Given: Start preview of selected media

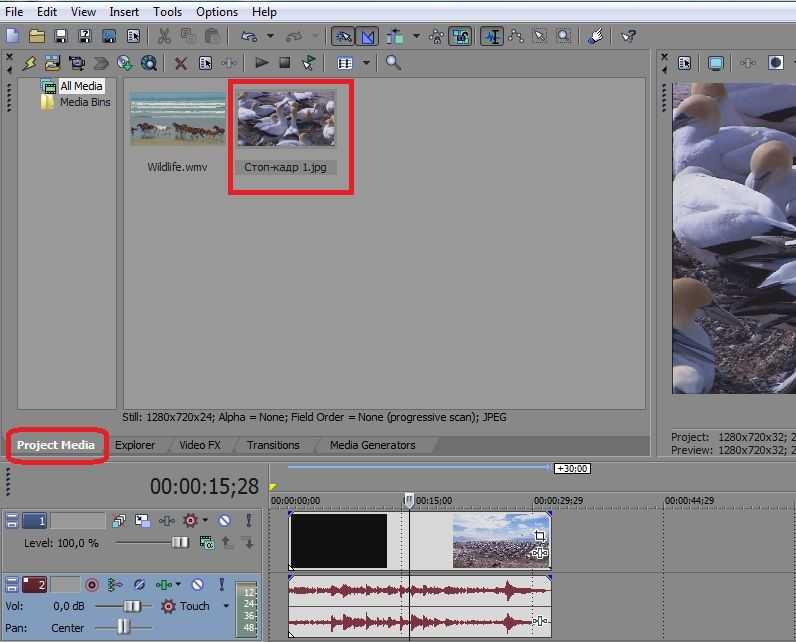Looking at the screenshot, I should click(261, 63).
